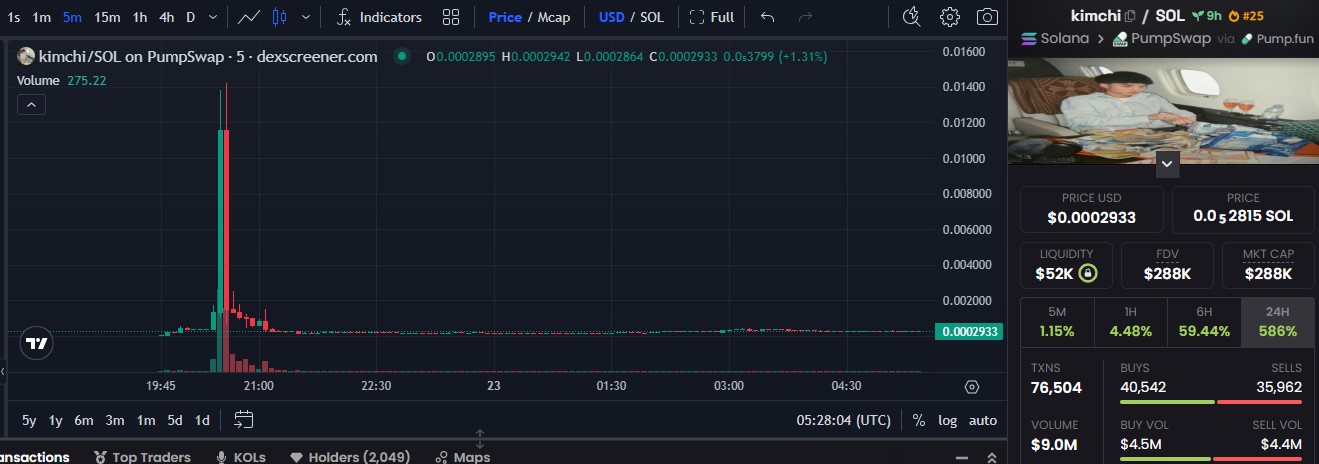This screenshot has height=464, width=1319.
Task: Toggle auto scale on price axis
Action: (983, 420)
